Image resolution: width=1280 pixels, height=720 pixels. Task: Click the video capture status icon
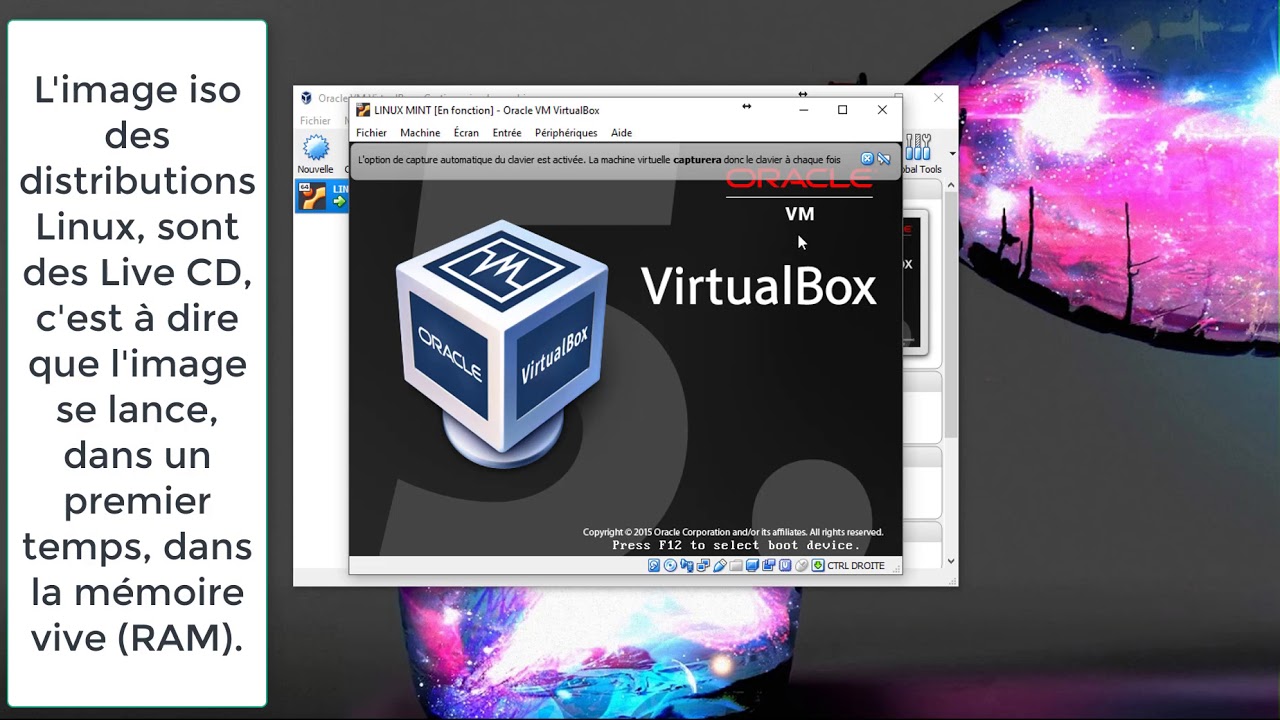tap(769, 565)
